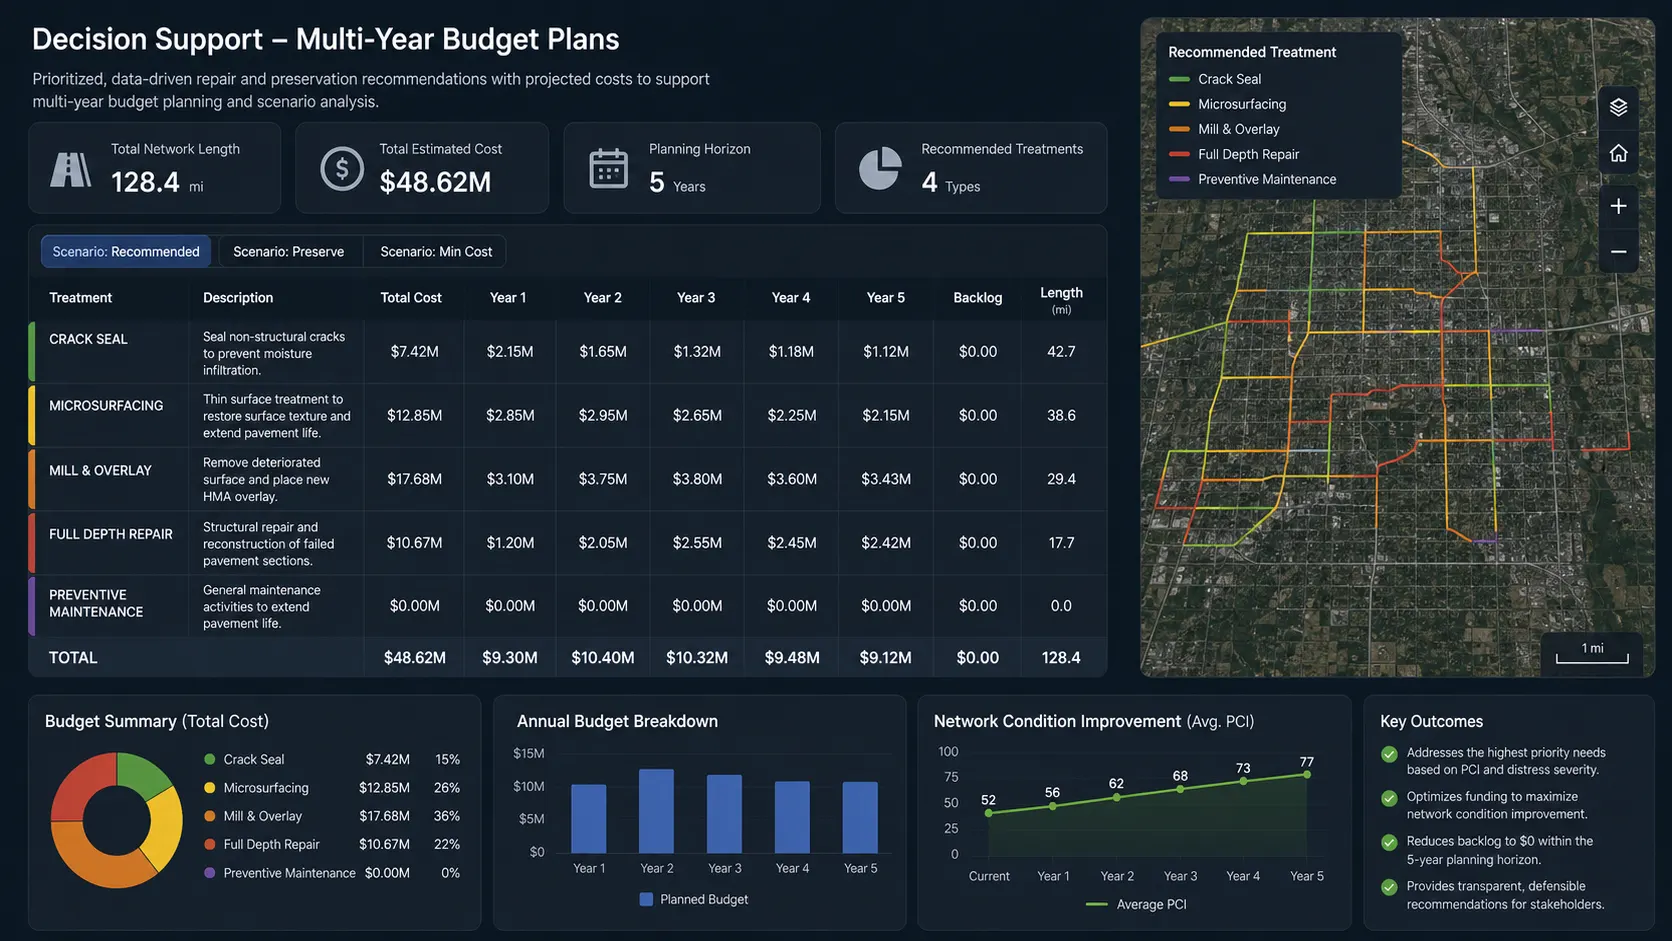The height and width of the screenshot is (941, 1672).
Task: Click the 36% Mill & Overlay percentage
Action: [447, 816]
